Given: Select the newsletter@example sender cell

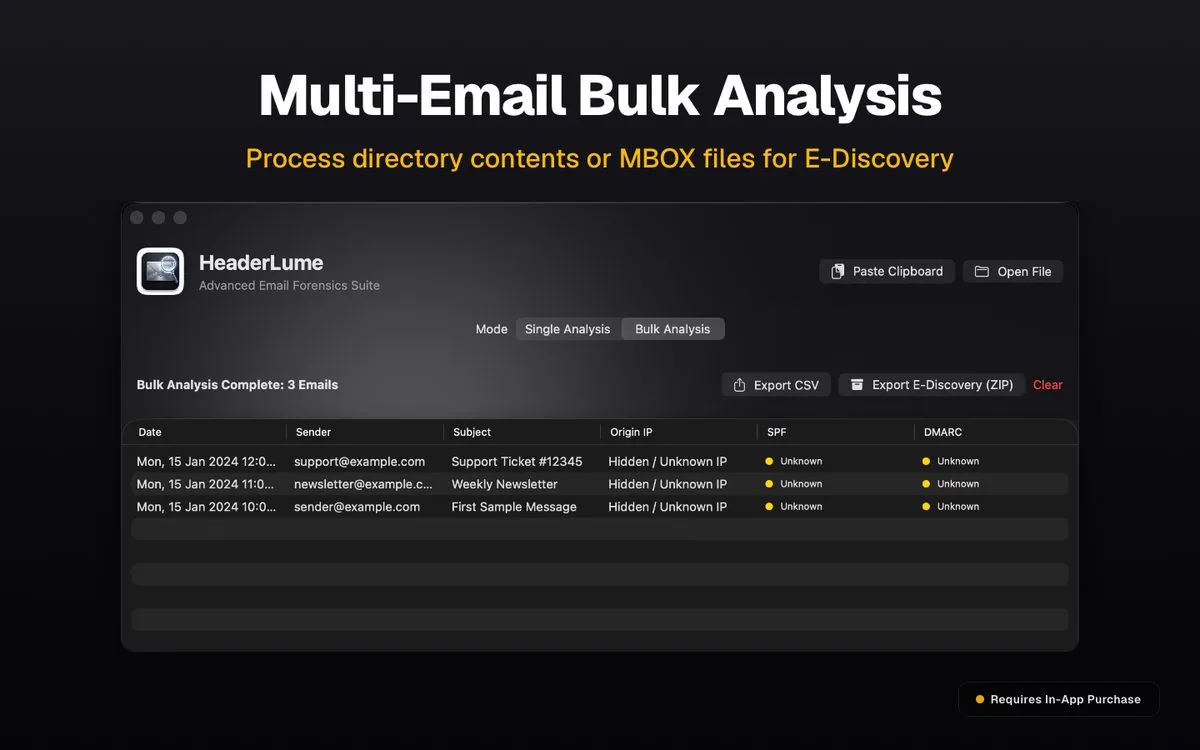Looking at the screenshot, I should pyautogui.click(x=363, y=484).
